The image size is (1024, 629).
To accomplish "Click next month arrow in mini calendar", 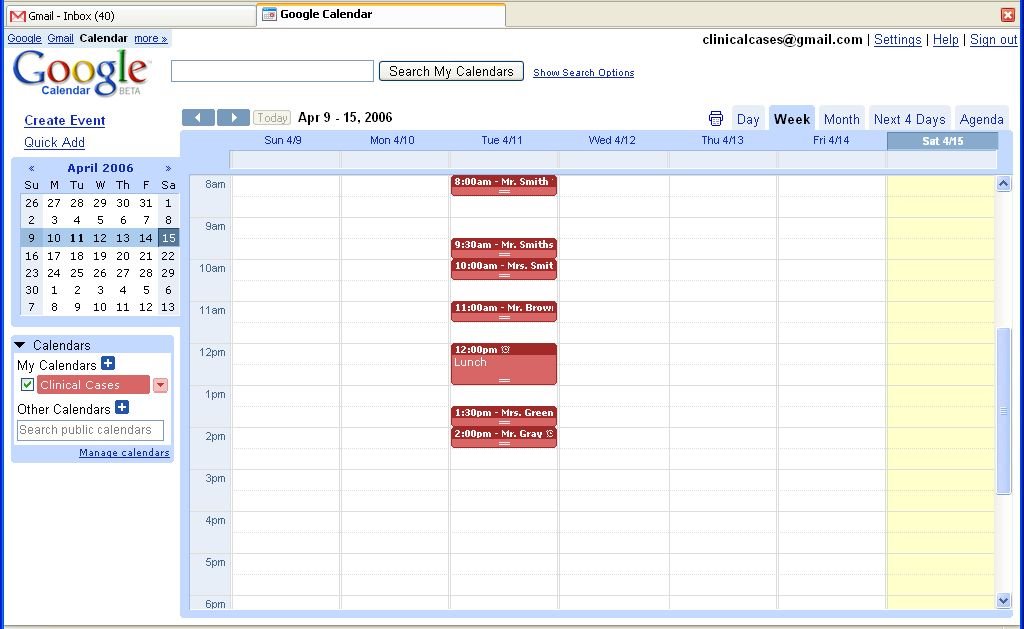I will 168,168.
